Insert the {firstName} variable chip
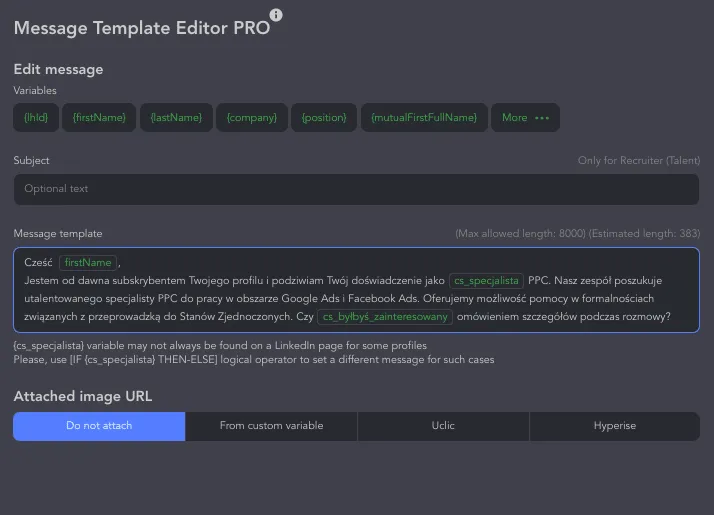The height and width of the screenshot is (515, 714). 99,117
